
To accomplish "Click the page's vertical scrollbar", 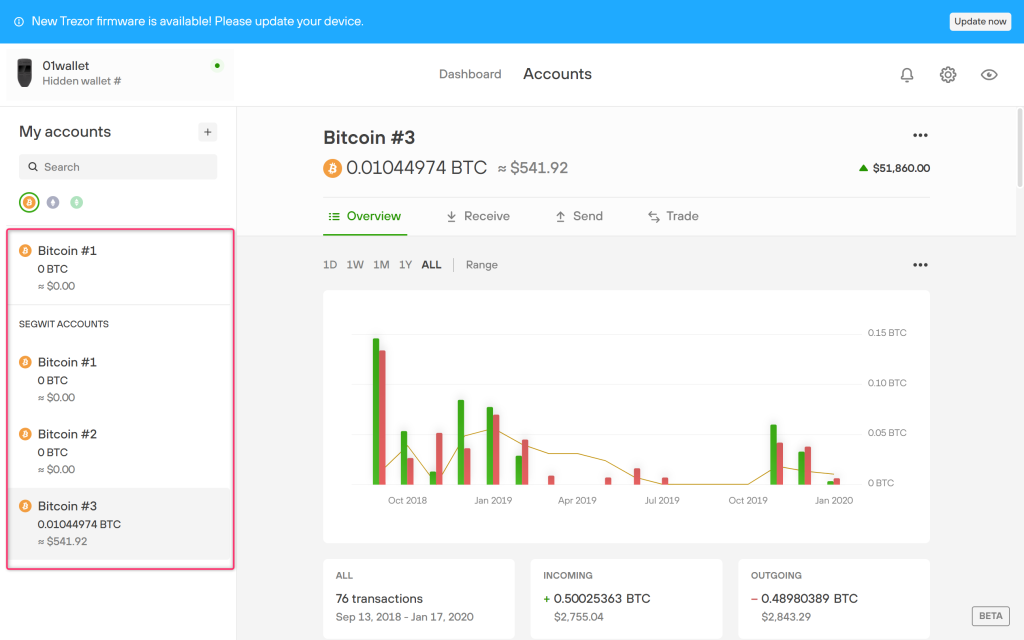I will point(1019,148).
